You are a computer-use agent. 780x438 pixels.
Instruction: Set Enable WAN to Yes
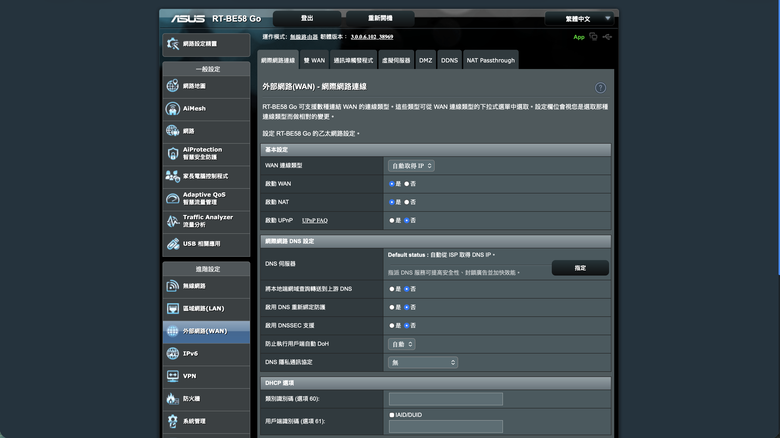coord(391,184)
